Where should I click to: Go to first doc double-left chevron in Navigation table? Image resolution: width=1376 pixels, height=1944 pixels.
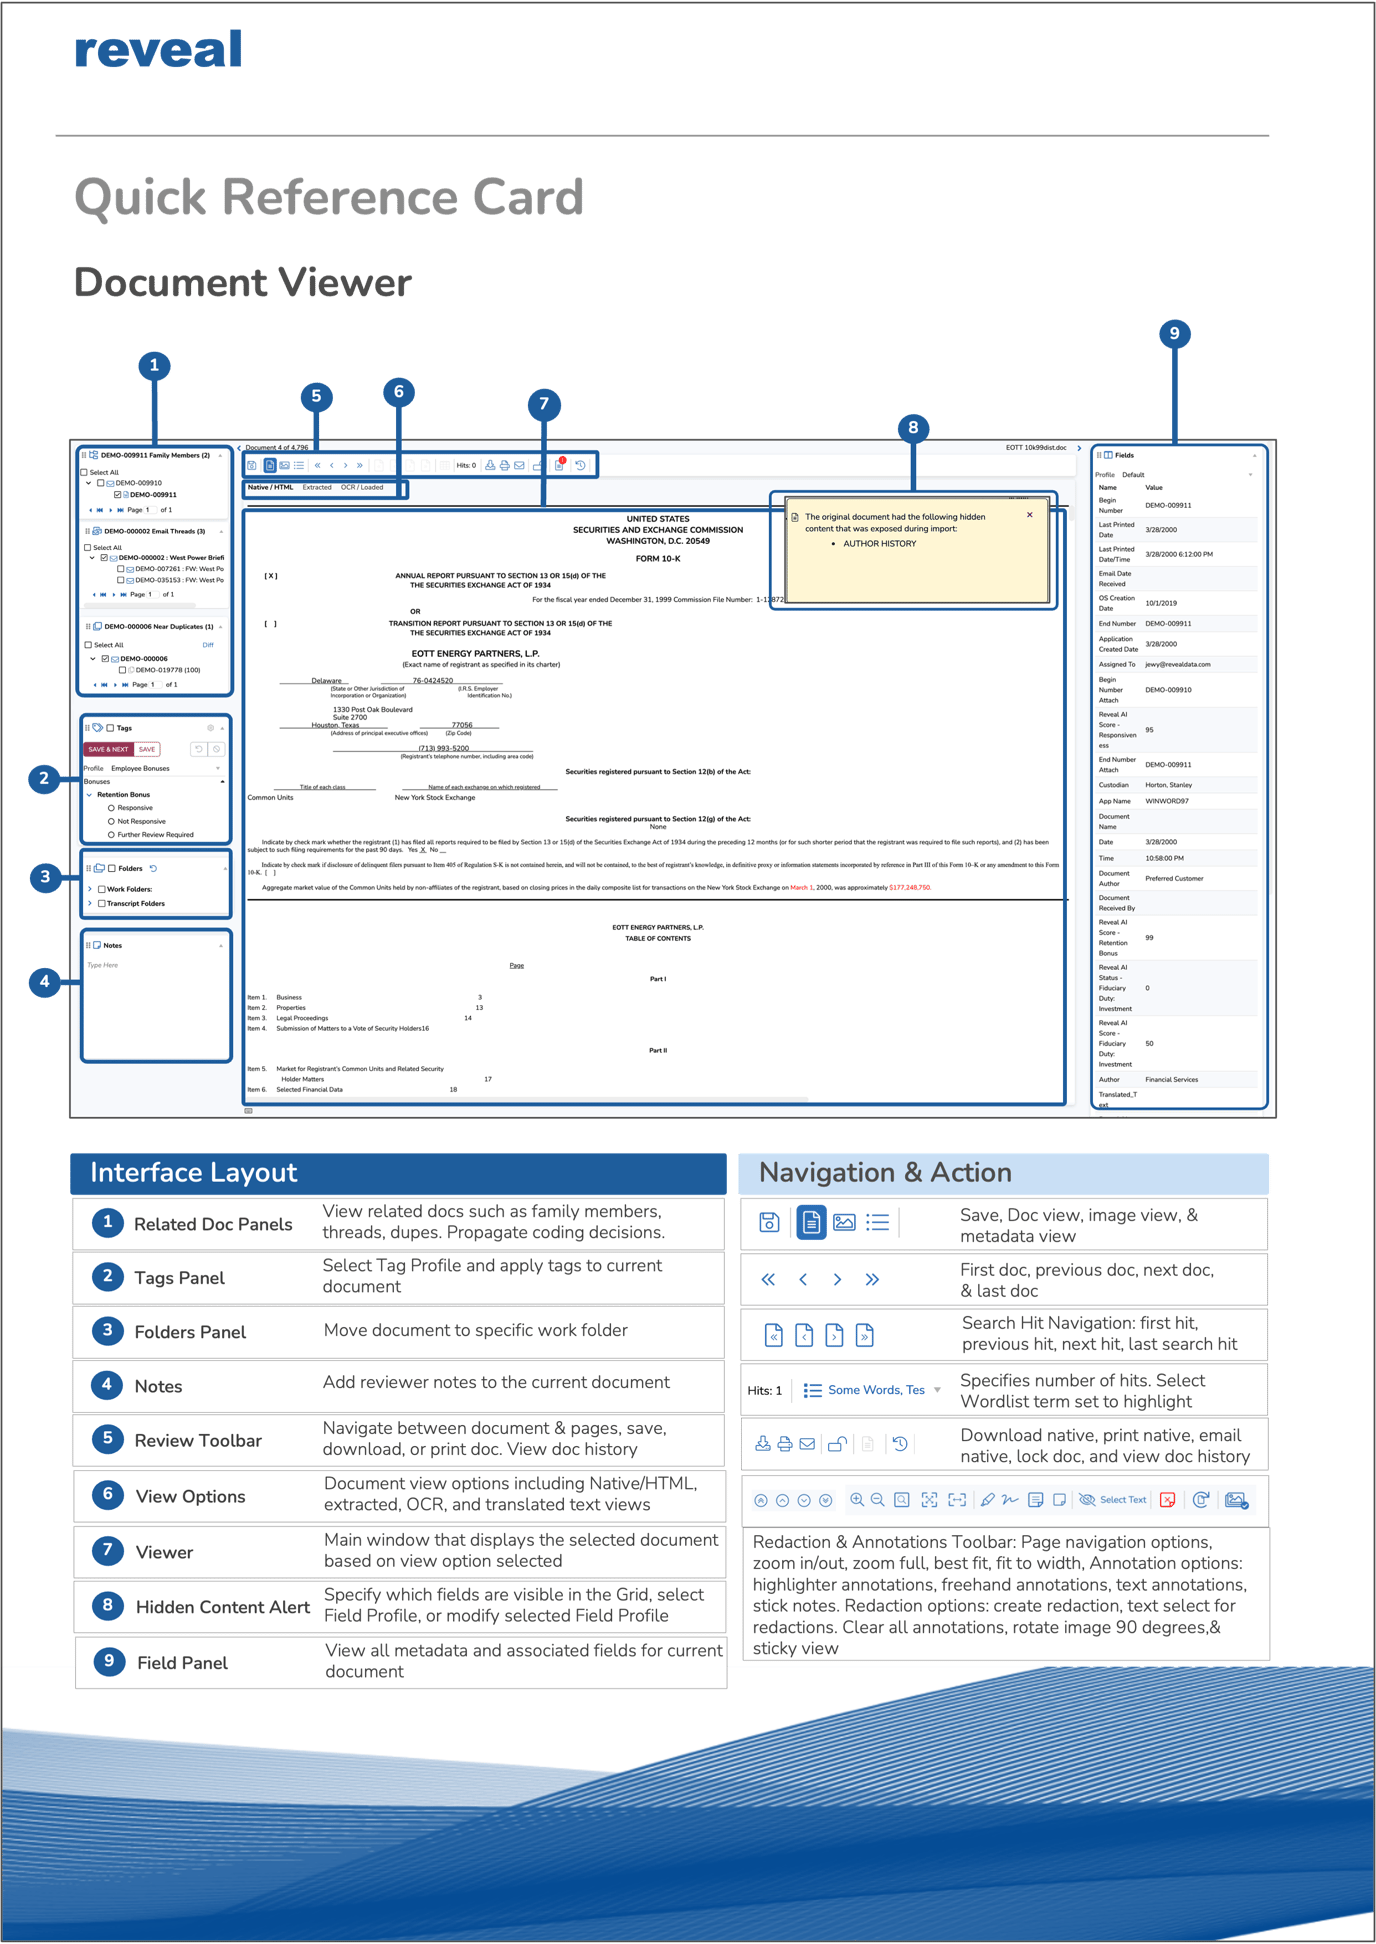click(768, 1279)
